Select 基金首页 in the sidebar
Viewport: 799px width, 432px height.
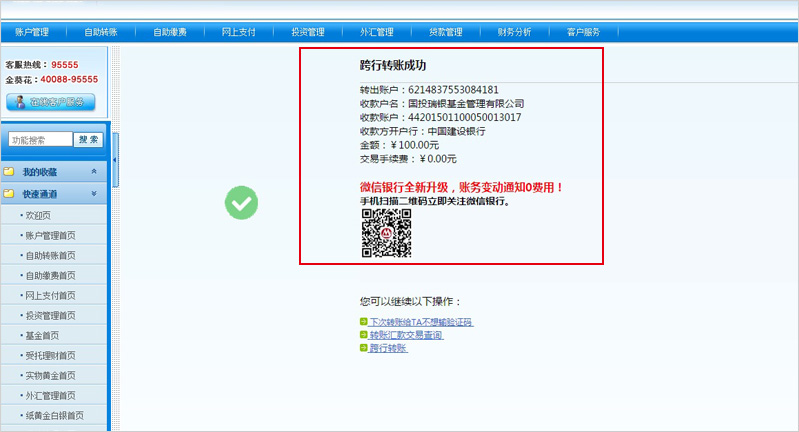tap(42, 336)
